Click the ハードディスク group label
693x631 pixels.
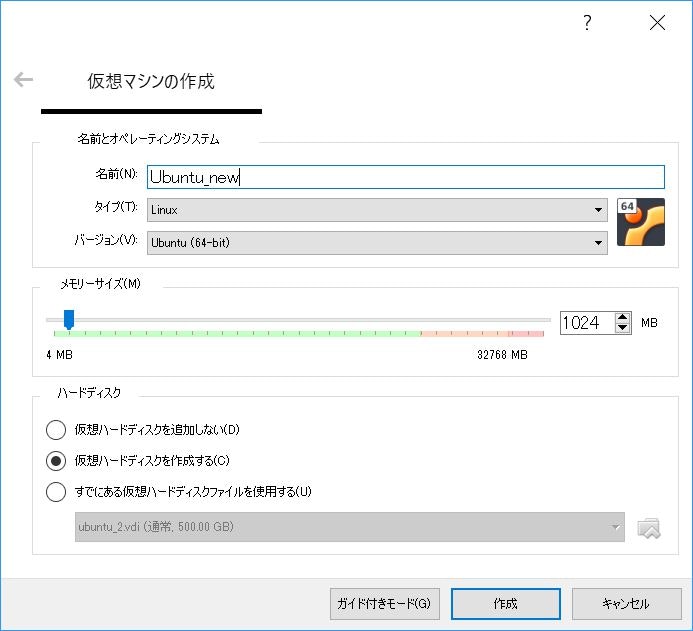[89, 392]
